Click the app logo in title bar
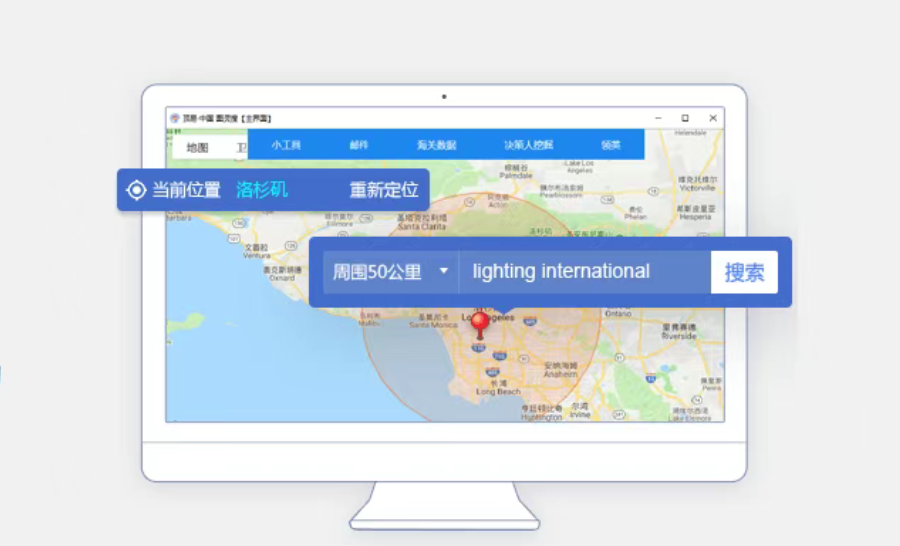This screenshot has width=900, height=546. click(x=174, y=118)
